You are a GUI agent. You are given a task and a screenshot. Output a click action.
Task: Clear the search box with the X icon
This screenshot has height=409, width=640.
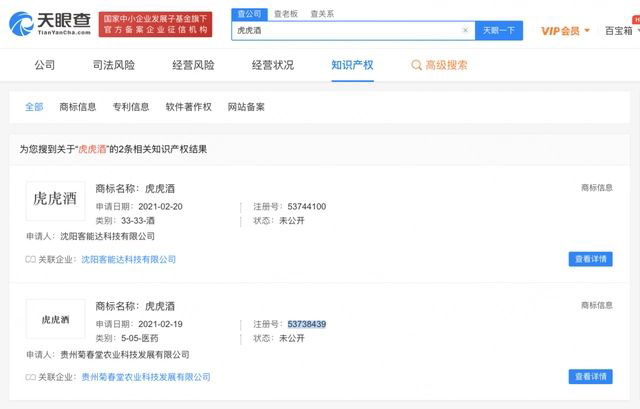465,31
